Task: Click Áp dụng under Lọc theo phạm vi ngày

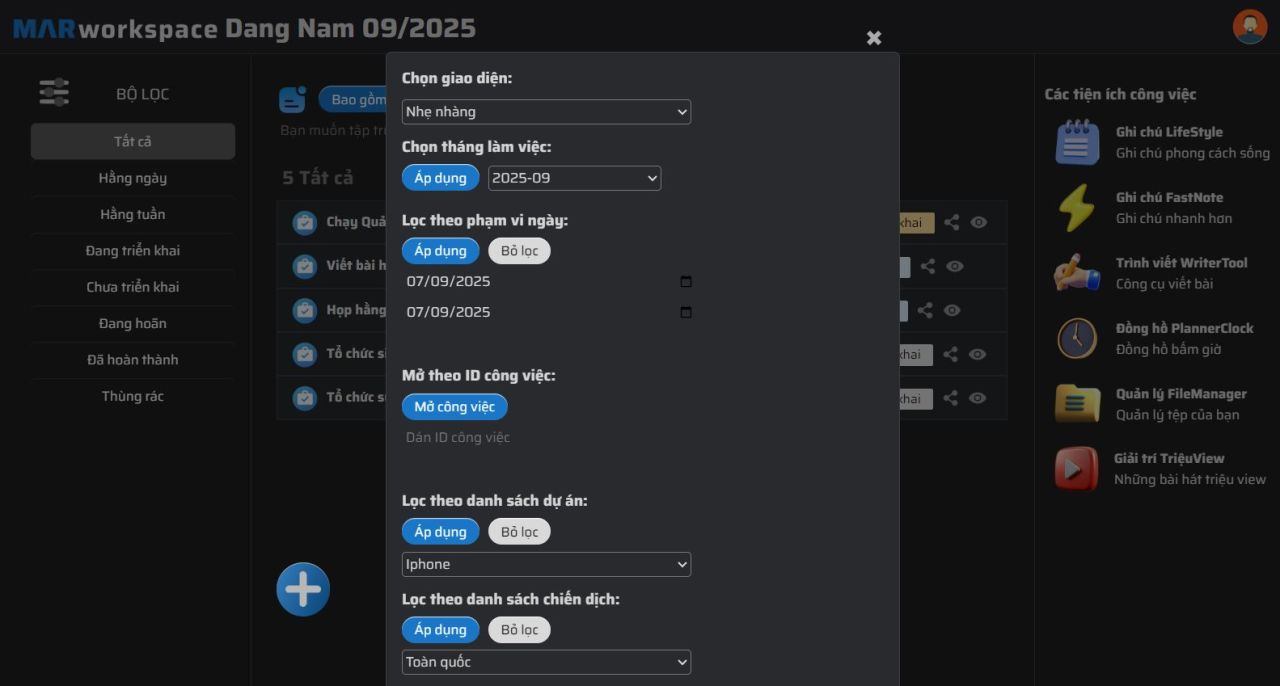Action: 441,251
